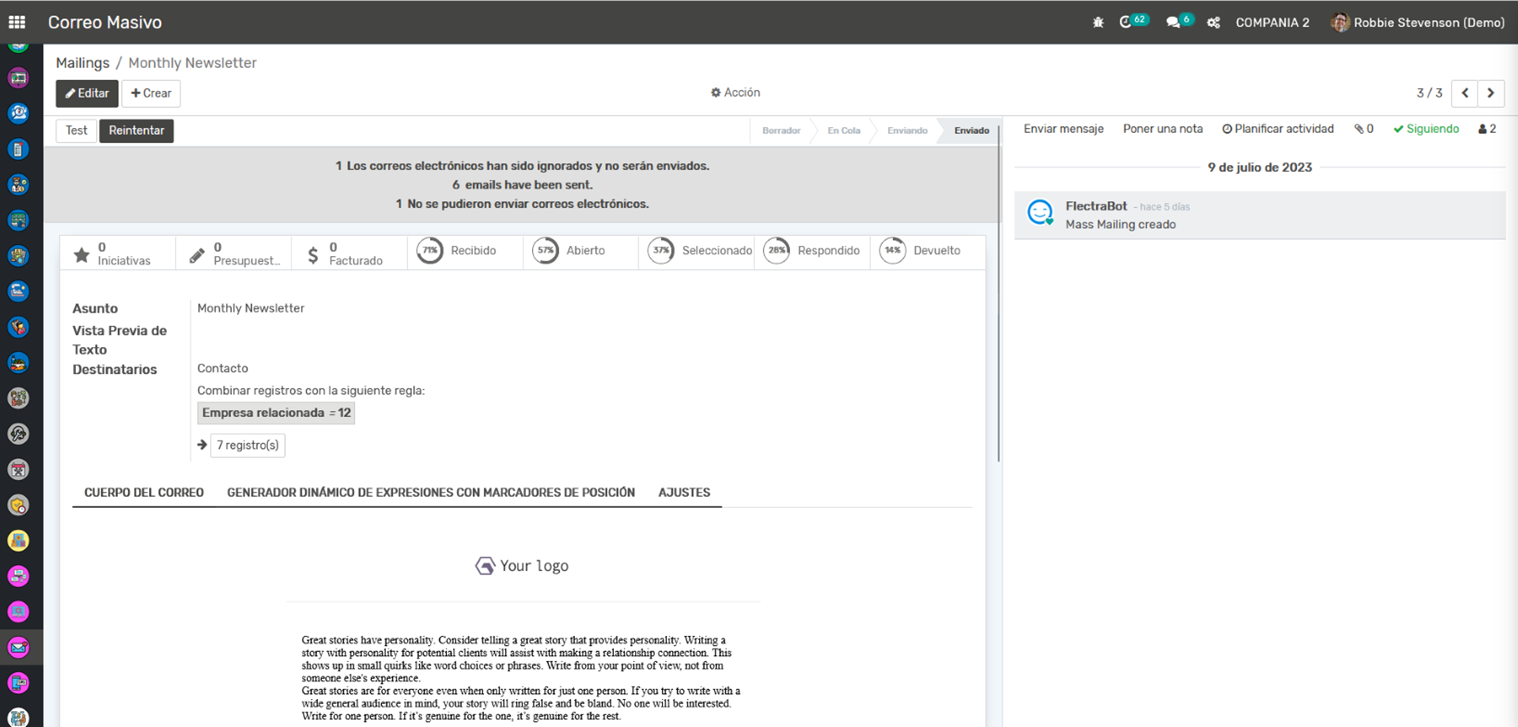Viewport: 1518px width, 727px height.
Task: Switch to the AJUSTES tab
Action: (x=684, y=492)
